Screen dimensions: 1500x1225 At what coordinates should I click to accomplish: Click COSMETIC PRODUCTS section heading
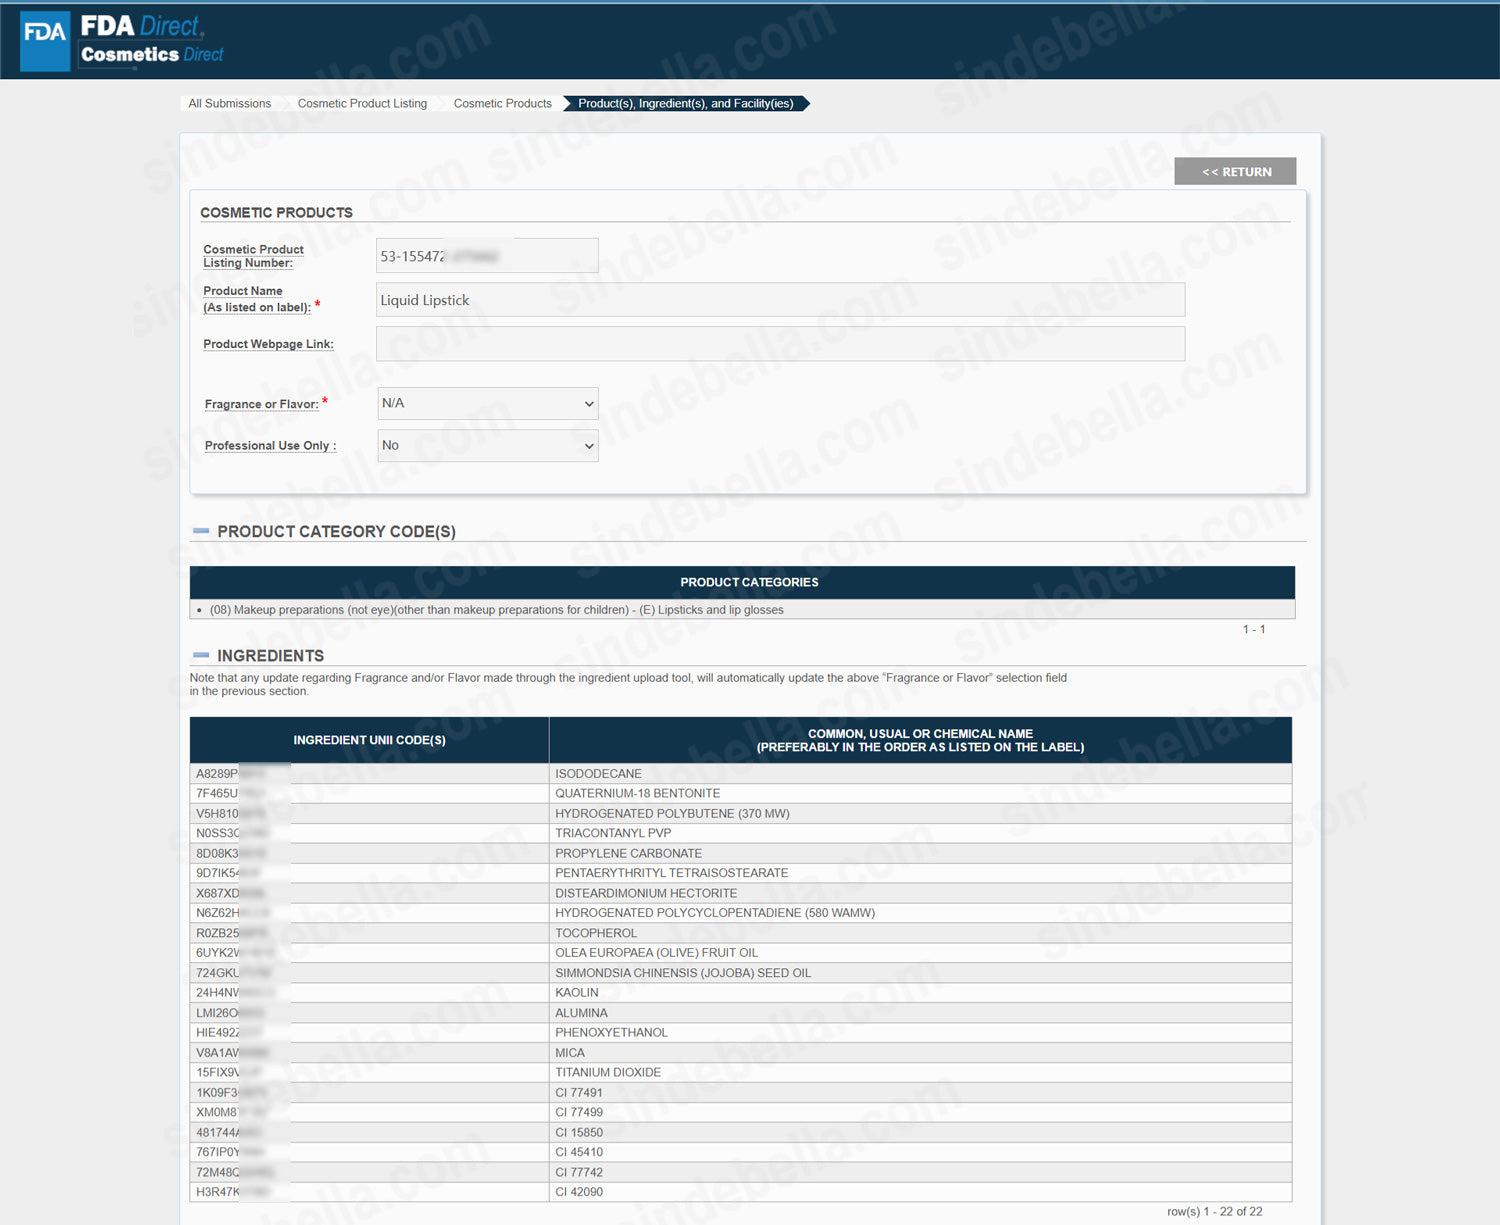point(276,212)
